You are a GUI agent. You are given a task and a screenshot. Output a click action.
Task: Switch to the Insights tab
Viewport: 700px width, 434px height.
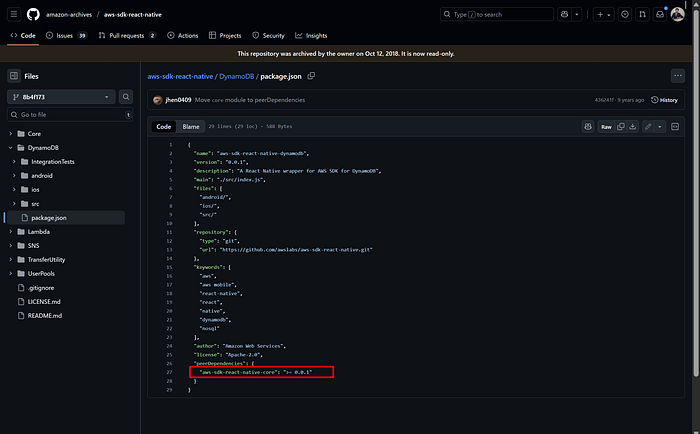point(311,36)
